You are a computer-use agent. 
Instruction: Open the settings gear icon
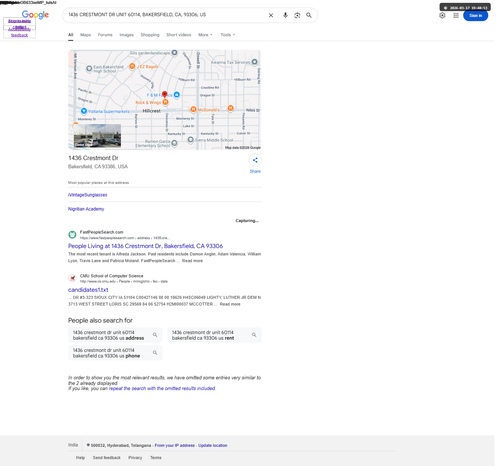442,15
